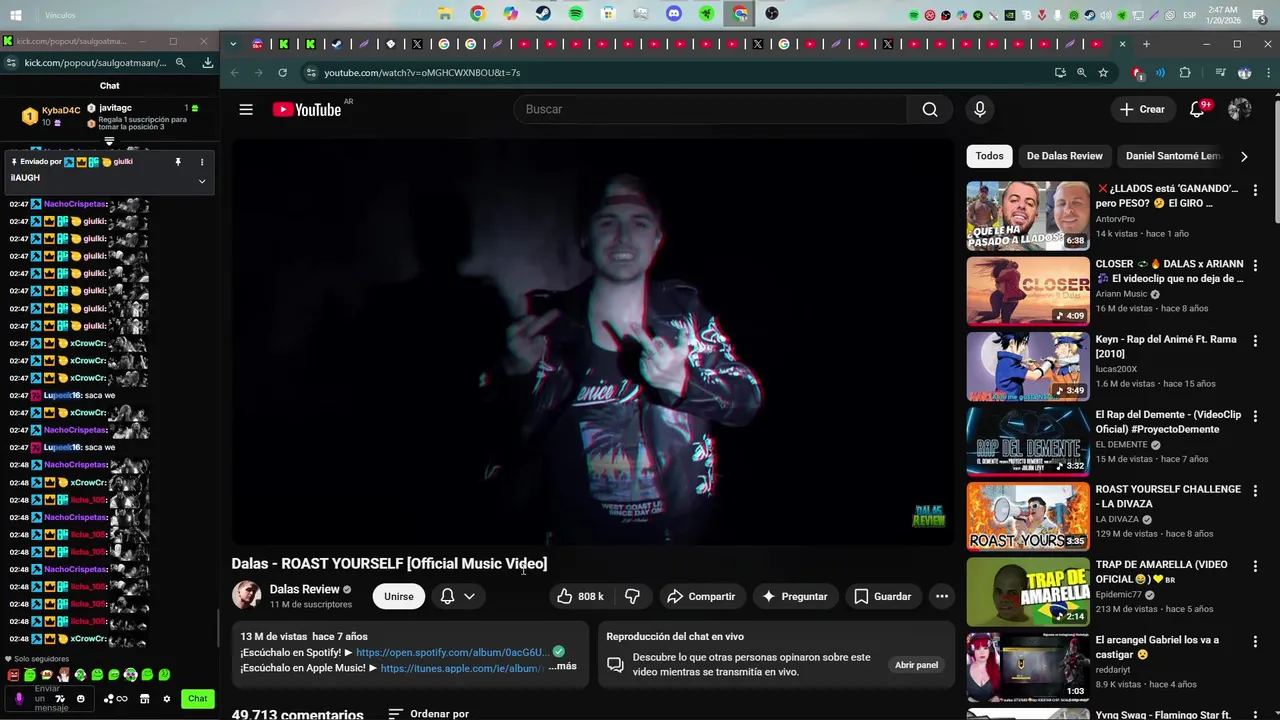Open Spotify from the taskbar
The height and width of the screenshot is (720, 1280).
(576, 14)
